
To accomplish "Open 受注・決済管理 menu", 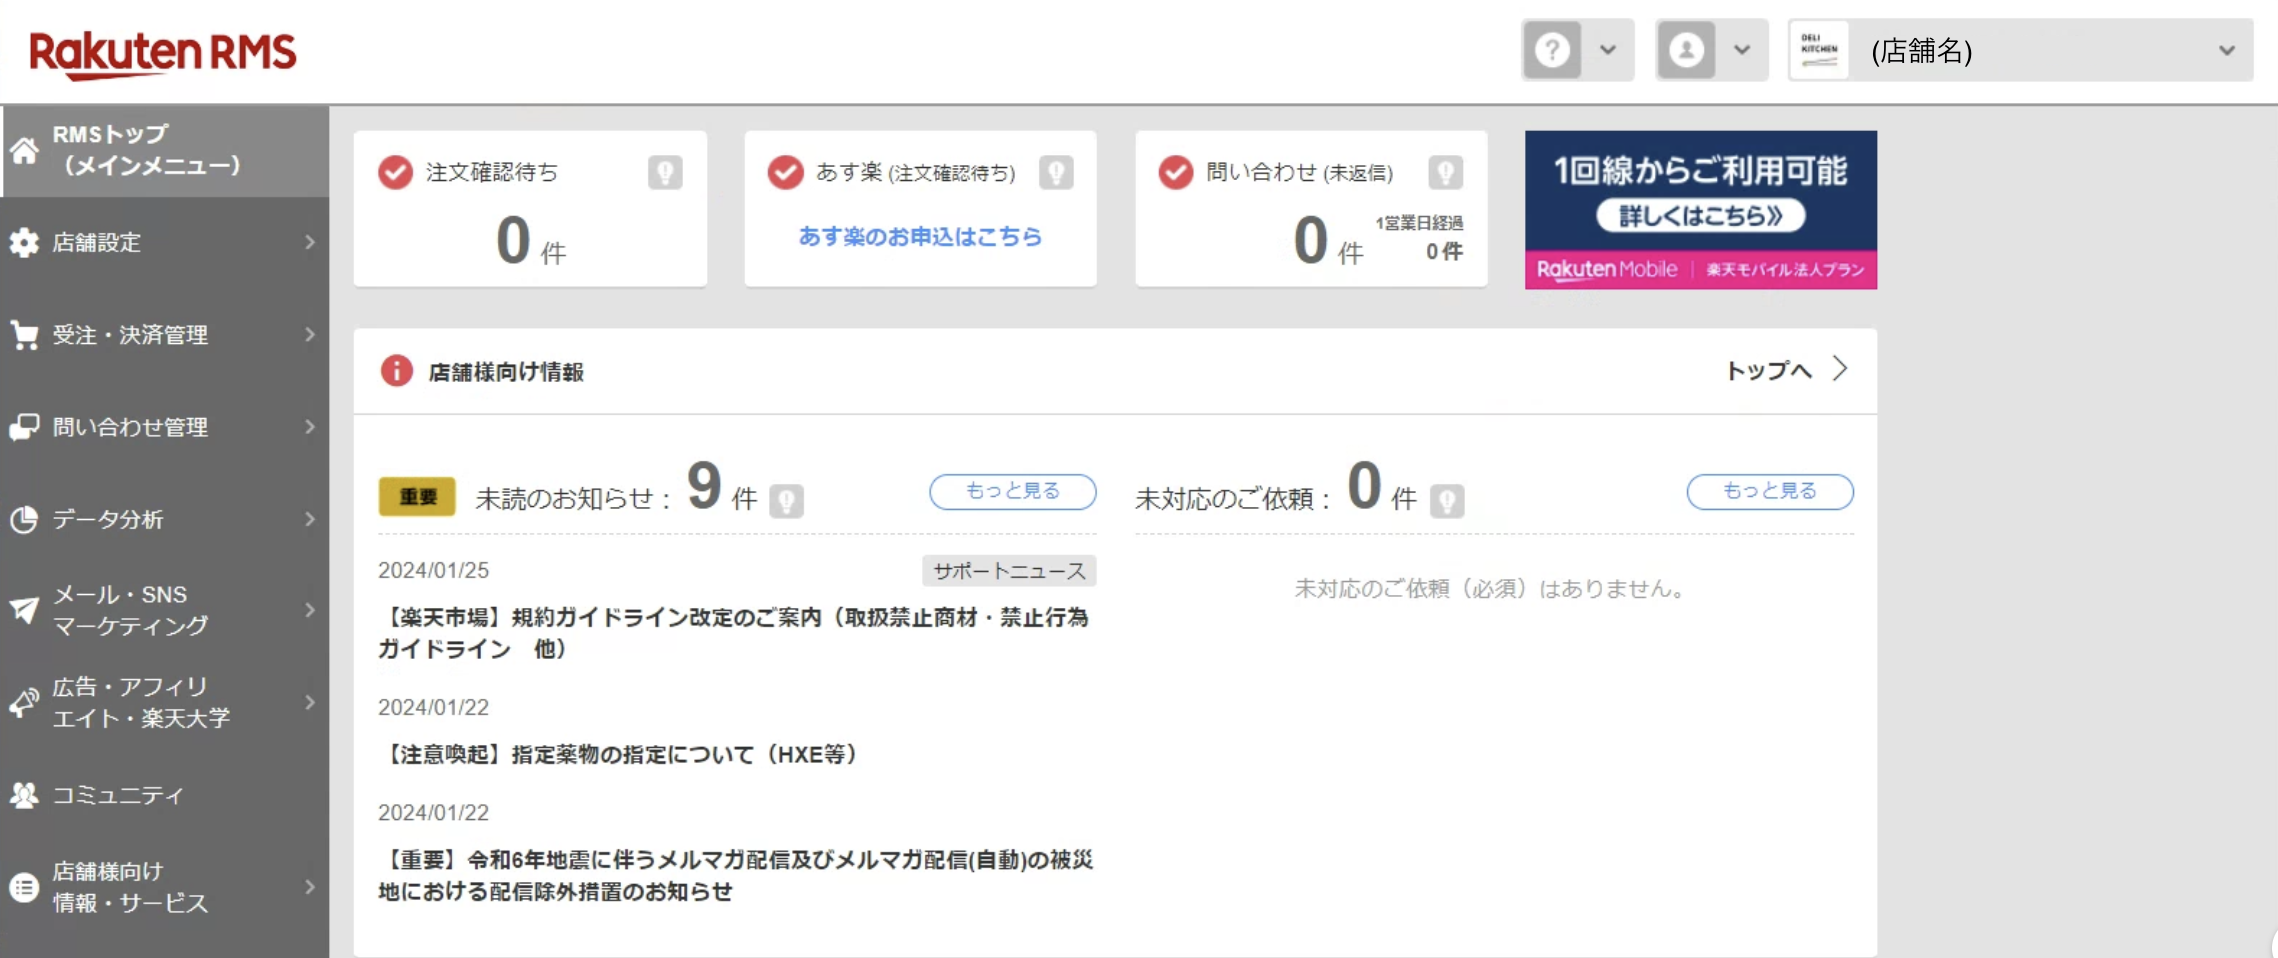I will pyautogui.click(x=164, y=335).
